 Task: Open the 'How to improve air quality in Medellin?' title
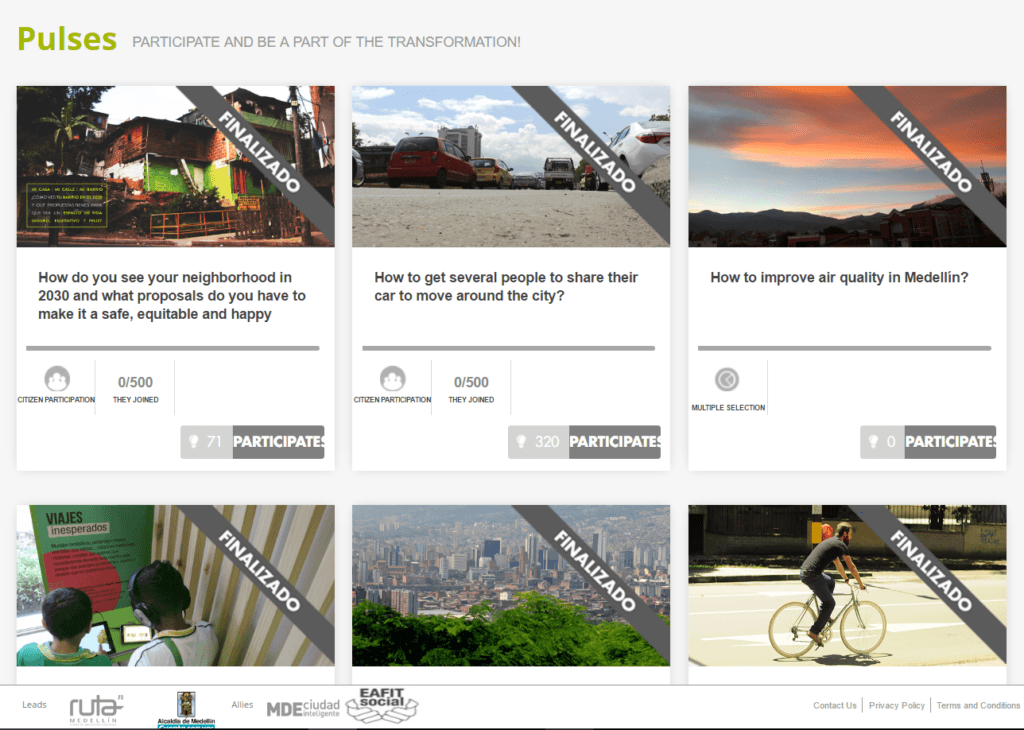[839, 278]
